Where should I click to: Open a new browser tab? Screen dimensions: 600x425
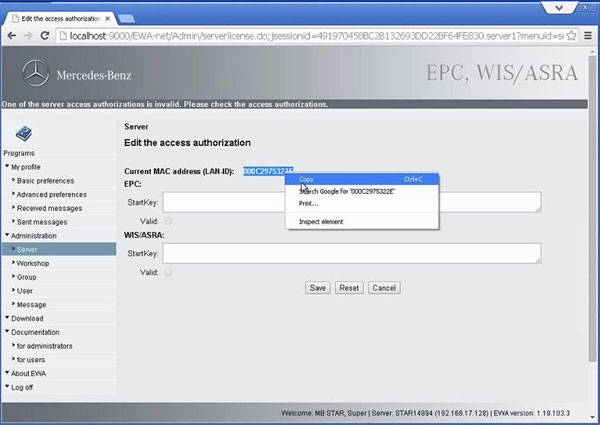[x=126, y=18]
